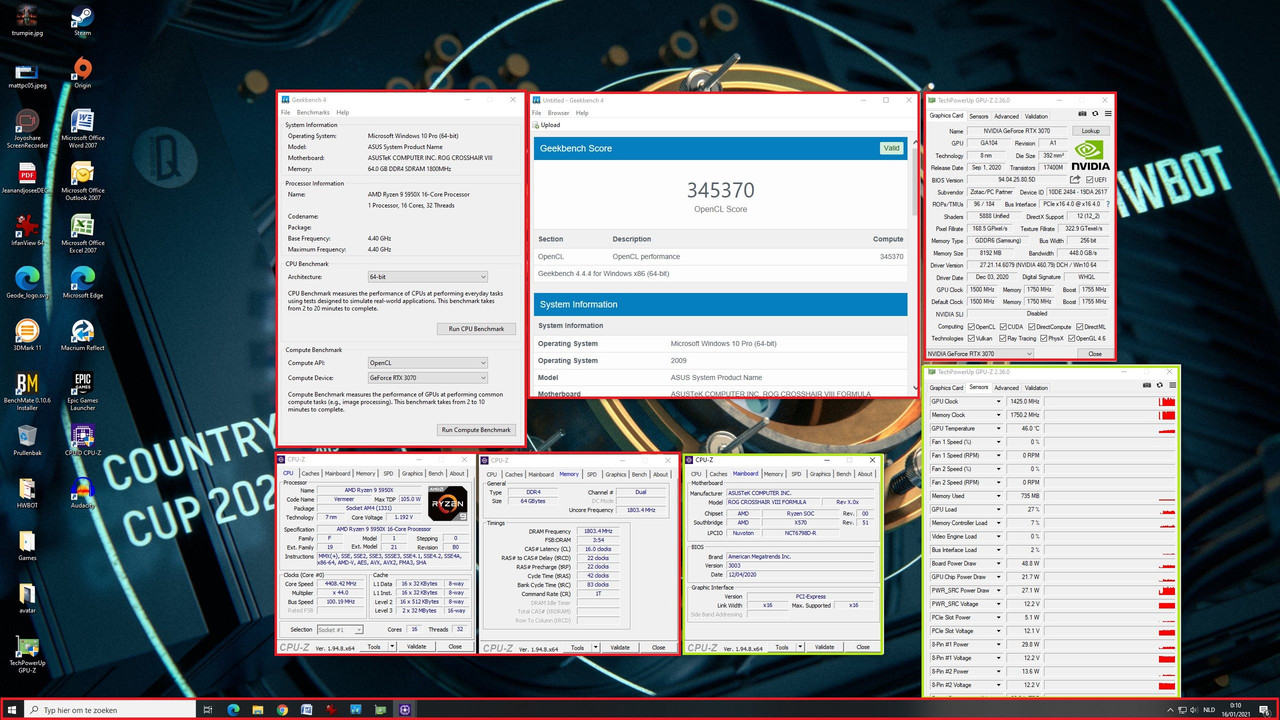The height and width of the screenshot is (720, 1280).
Task: Click the Windows Start button
Action: 12,710
